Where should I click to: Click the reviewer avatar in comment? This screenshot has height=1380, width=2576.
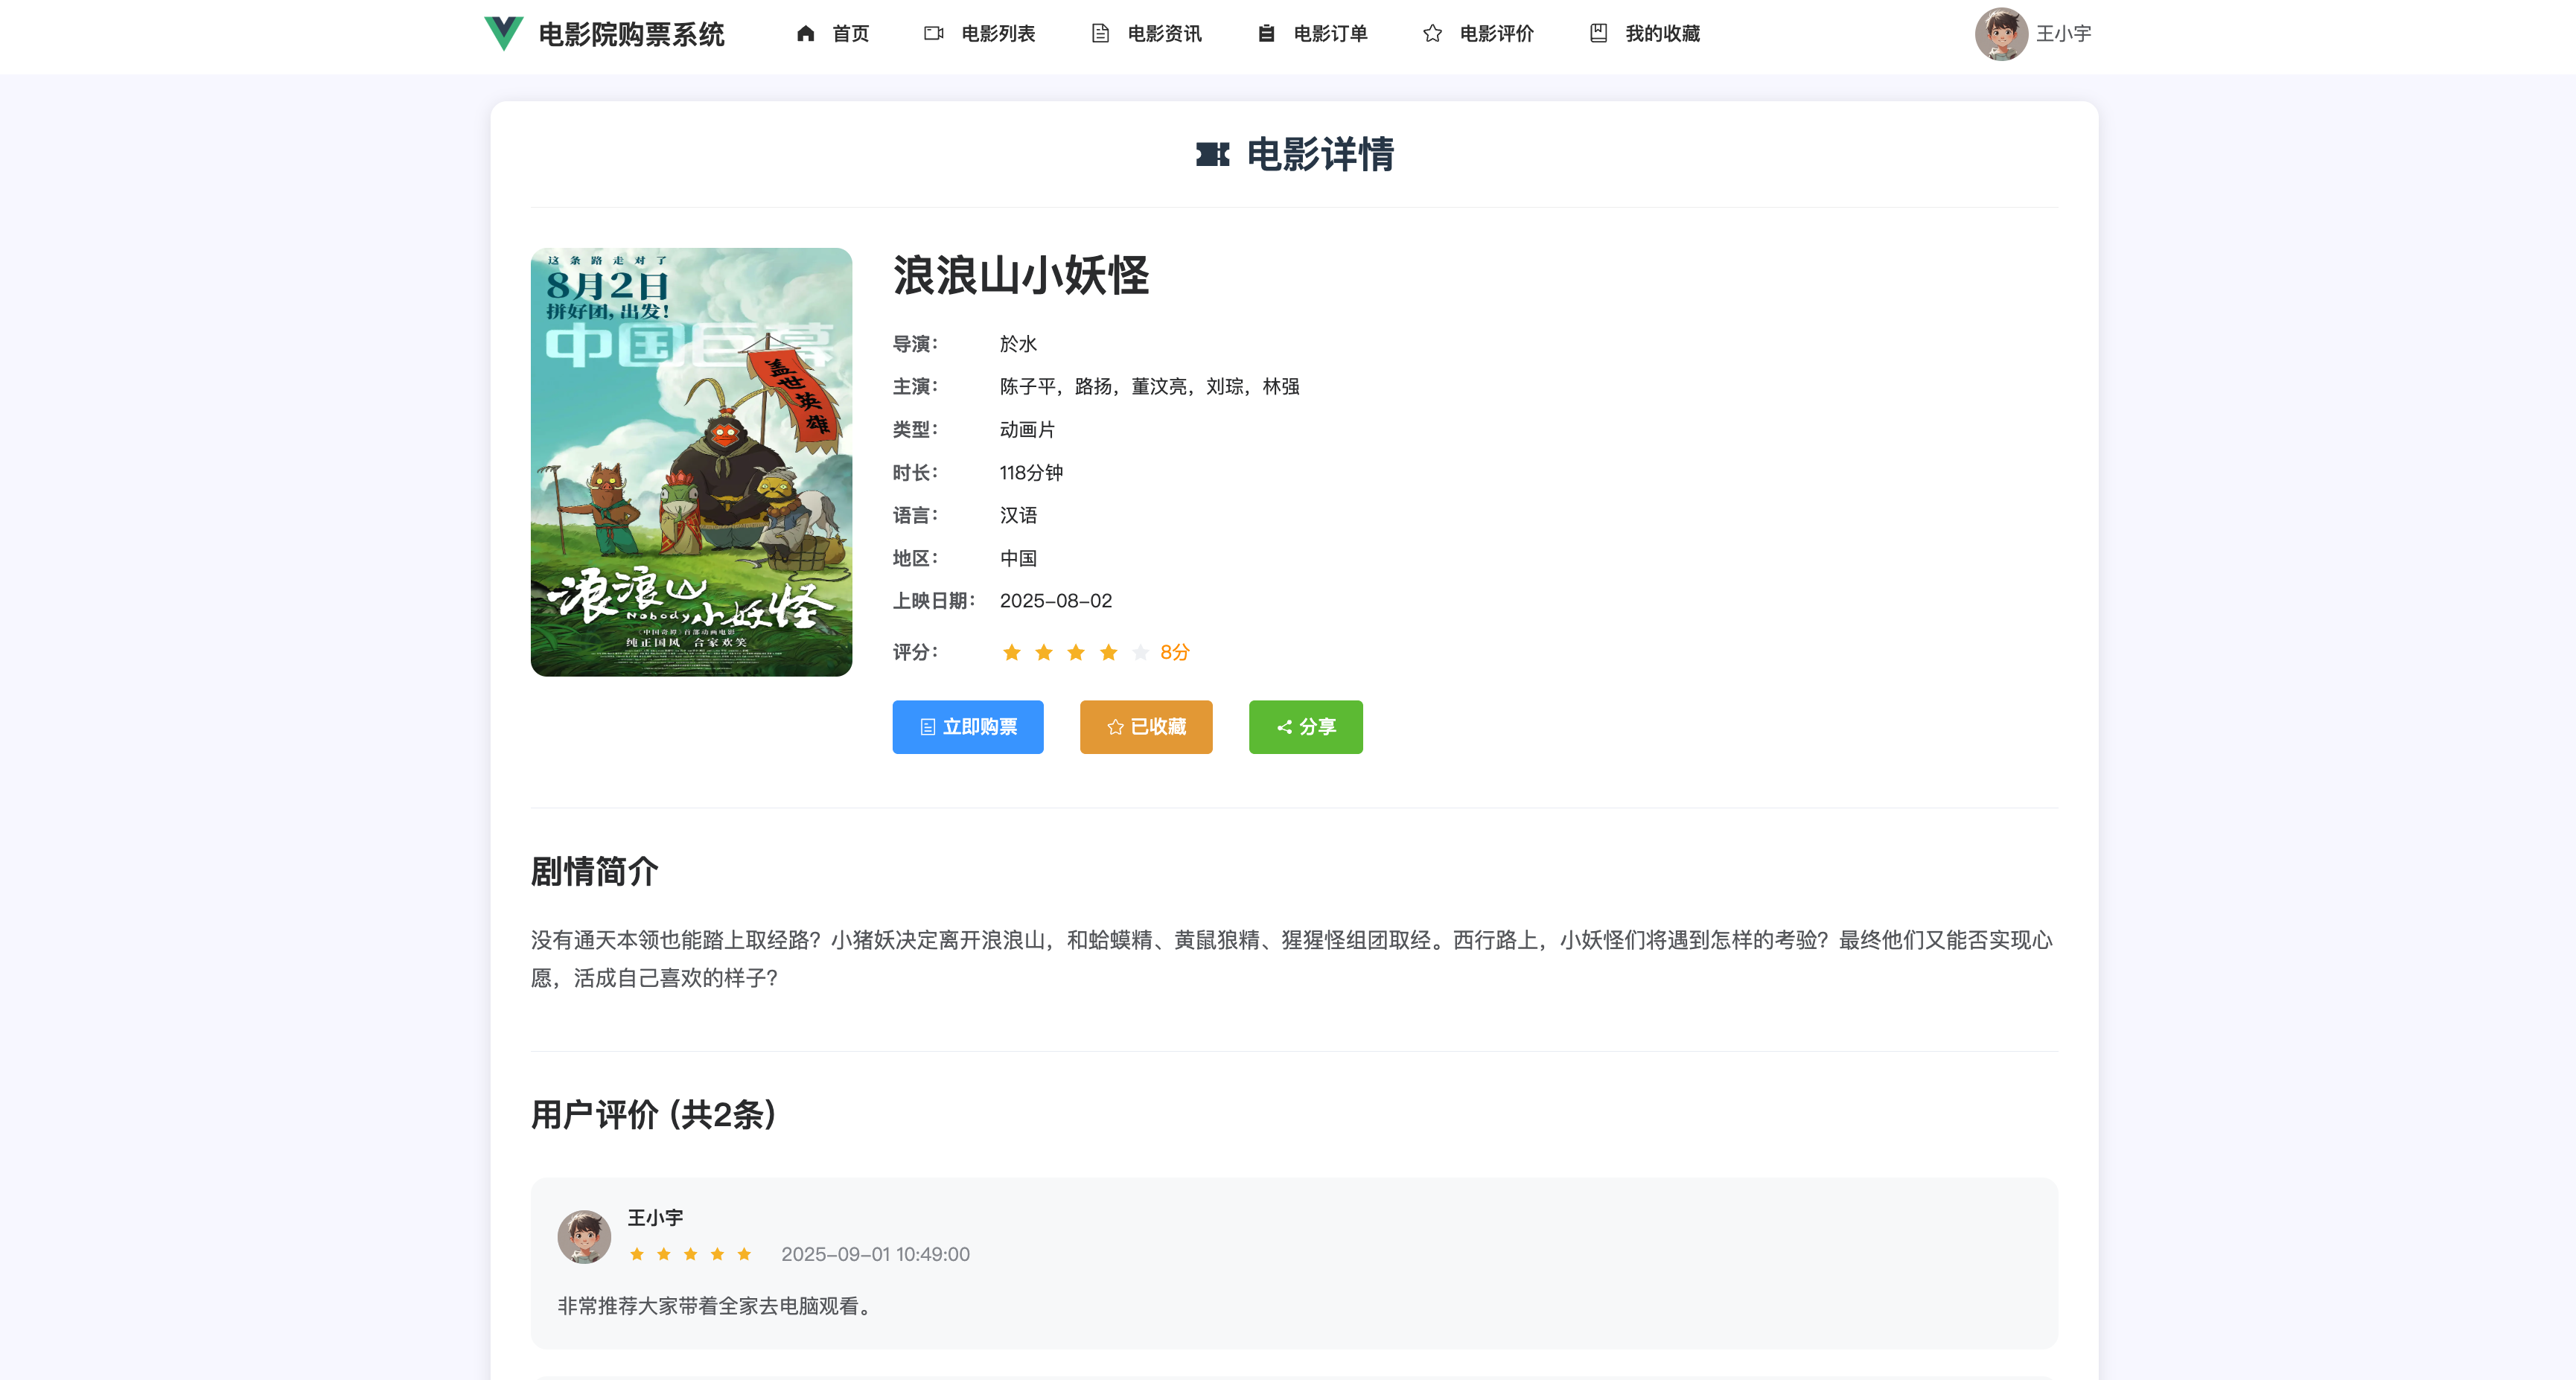pos(584,1236)
